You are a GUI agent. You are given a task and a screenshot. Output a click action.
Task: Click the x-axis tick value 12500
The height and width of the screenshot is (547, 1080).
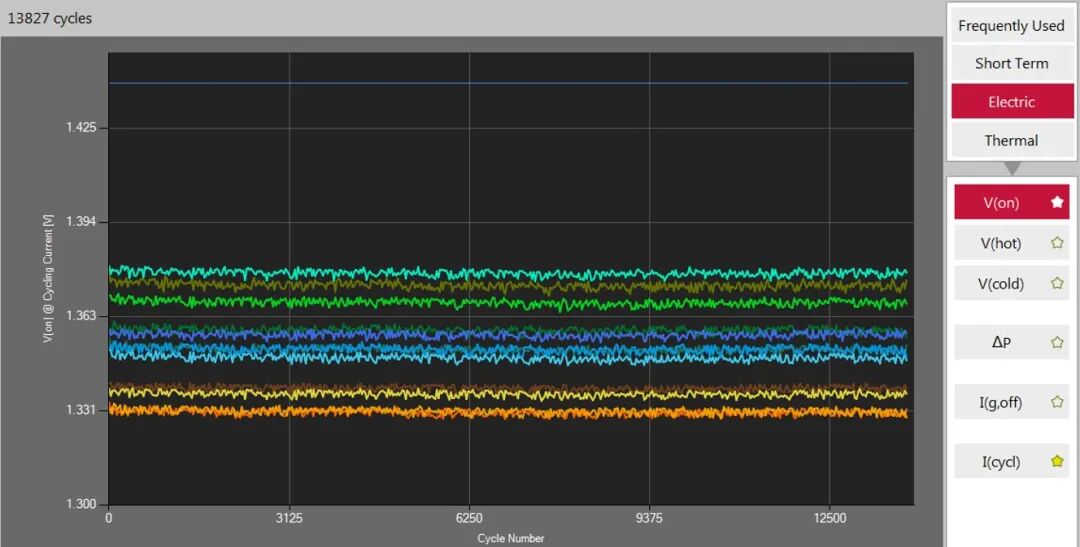coord(829,518)
